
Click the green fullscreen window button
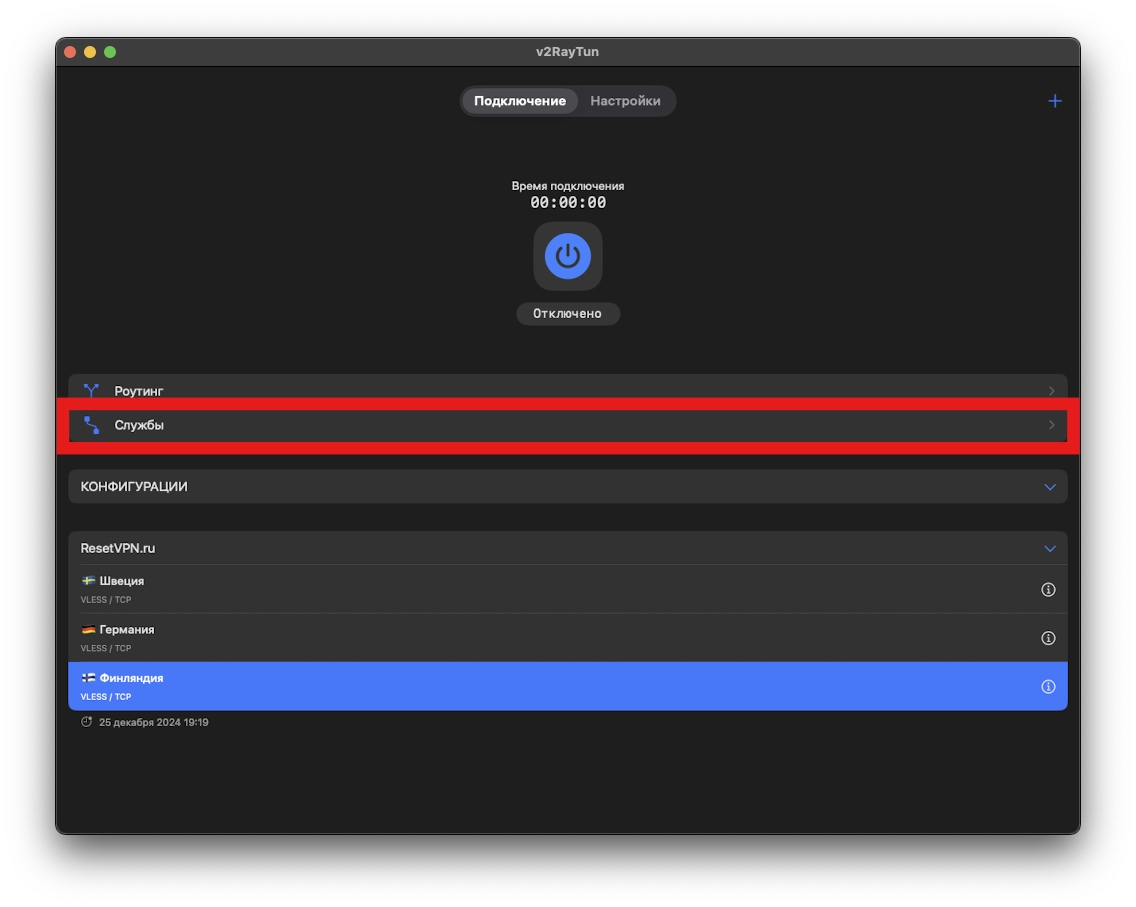[x=110, y=52]
